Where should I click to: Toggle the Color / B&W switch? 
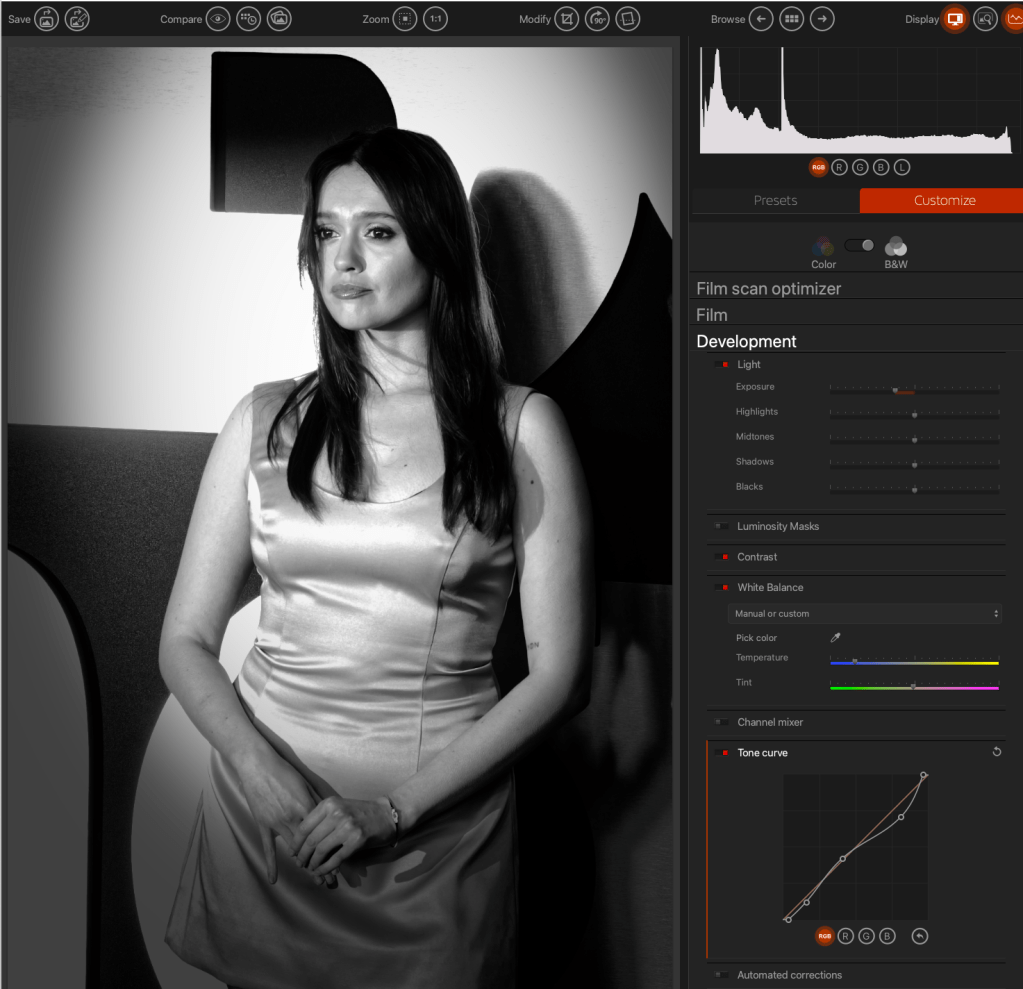(x=859, y=245)
